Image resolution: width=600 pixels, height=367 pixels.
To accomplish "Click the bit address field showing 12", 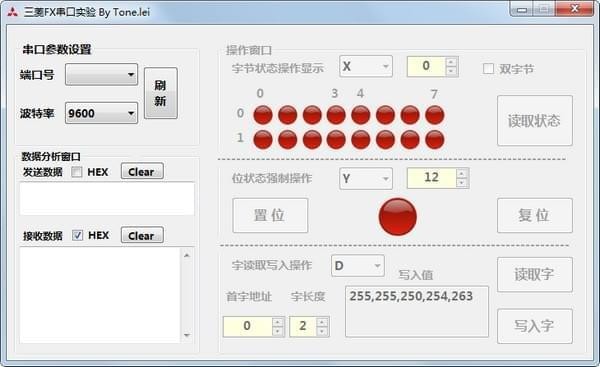I will tap(432, 178).
